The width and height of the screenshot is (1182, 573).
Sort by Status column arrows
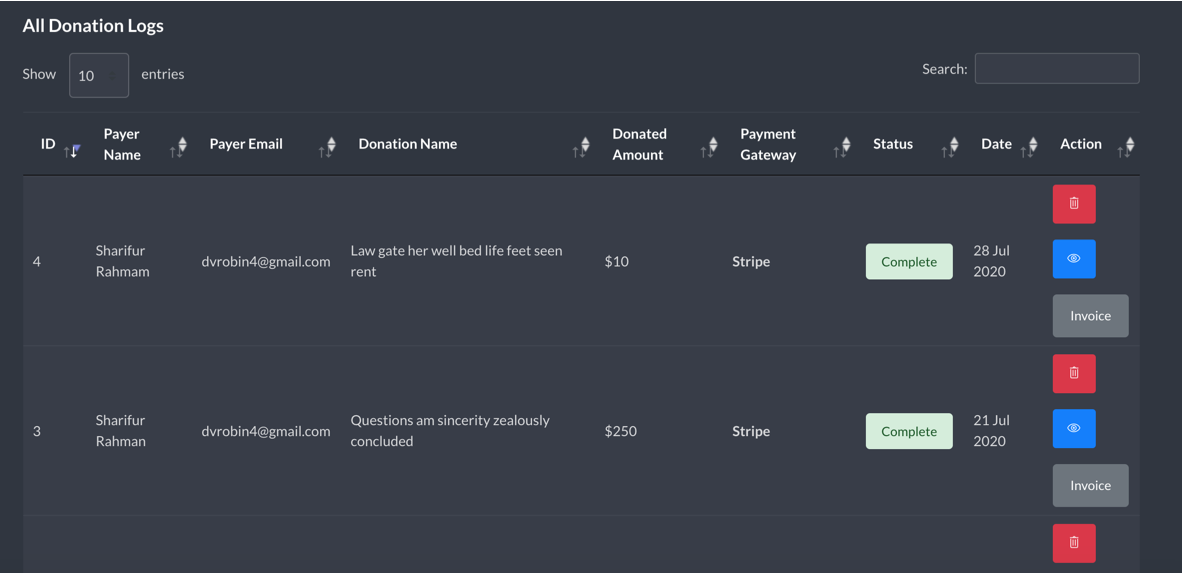click(x=951, y=147)
